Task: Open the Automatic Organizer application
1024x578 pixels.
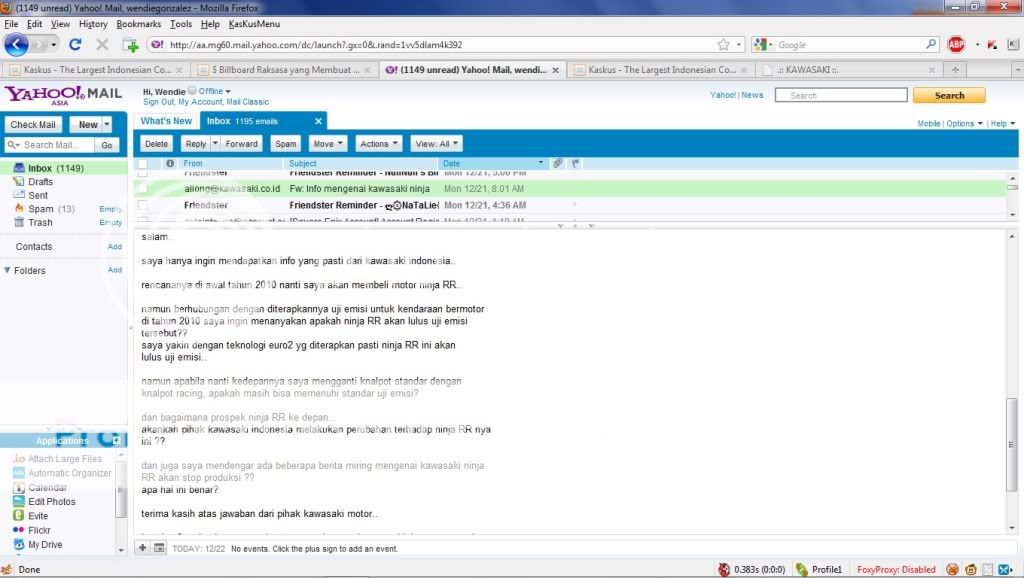Action: [62, 473]
